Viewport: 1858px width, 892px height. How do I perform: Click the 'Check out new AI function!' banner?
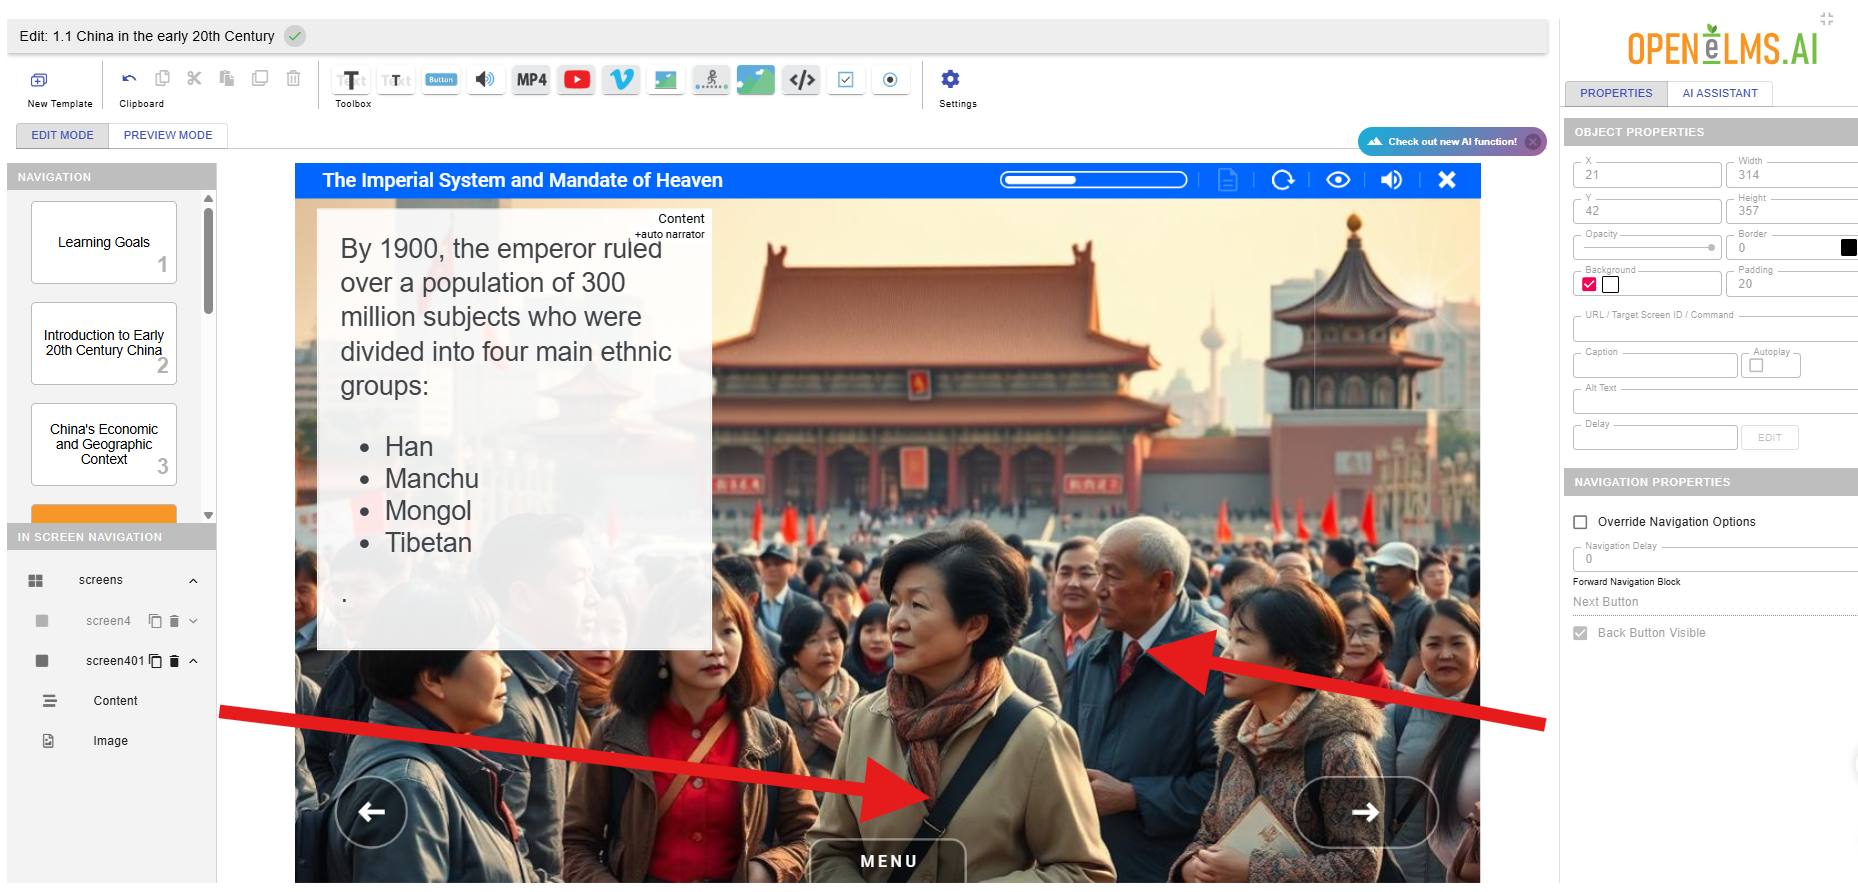[x=1452, y=142]
